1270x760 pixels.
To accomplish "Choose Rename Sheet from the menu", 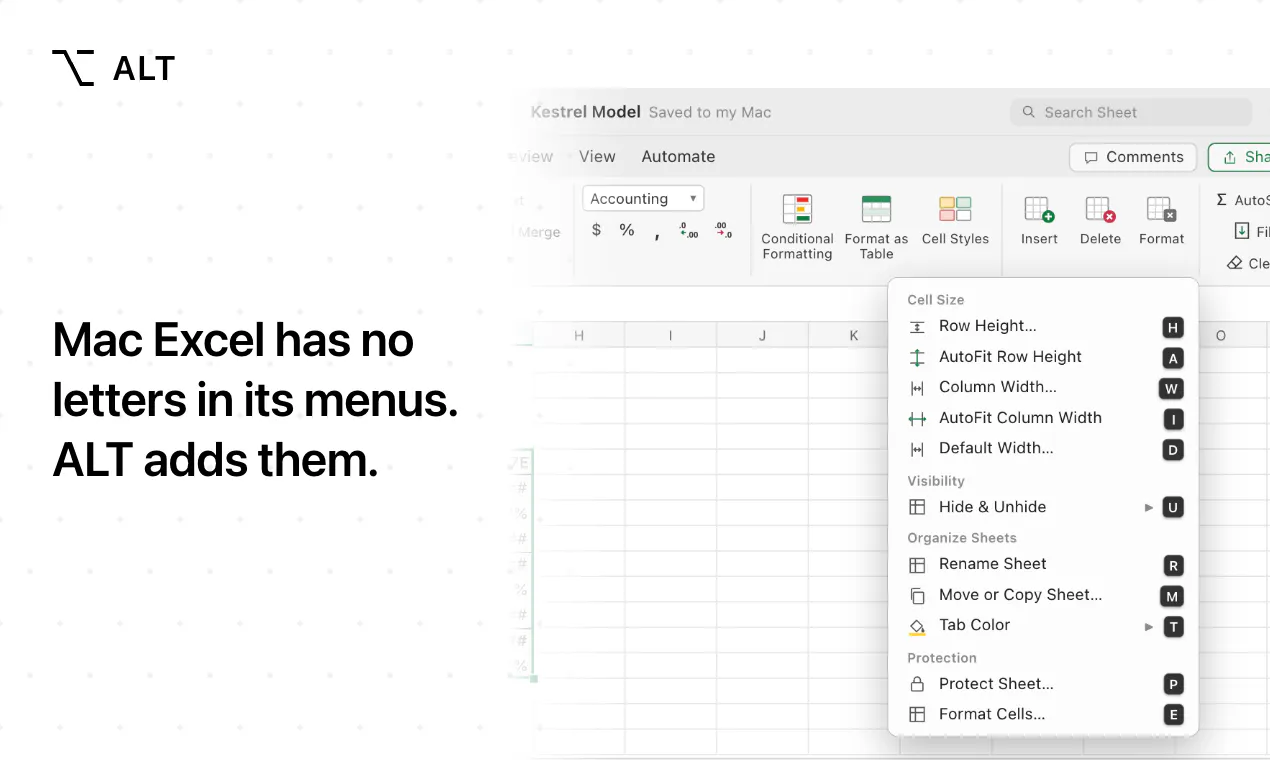I will [1043, 564].
